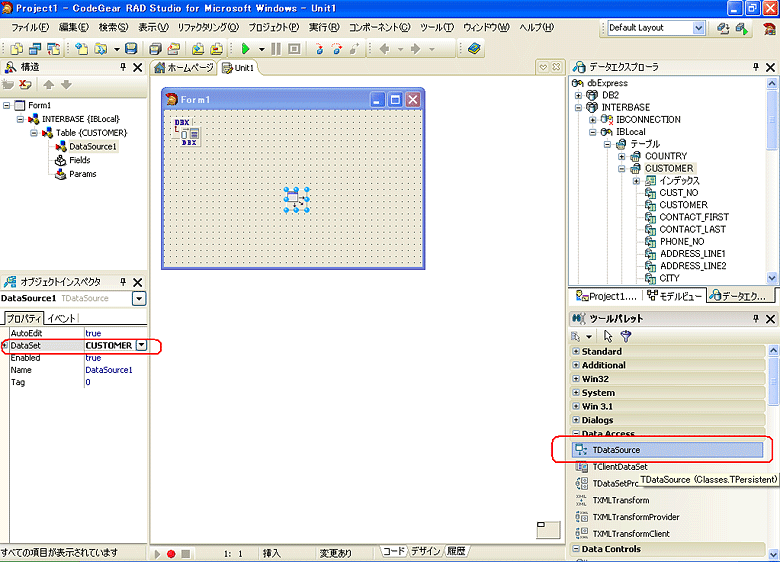
Task: Select the PHONE_NO column in Data Explorer
Action: pyautogui.click(x=682, y=242)
